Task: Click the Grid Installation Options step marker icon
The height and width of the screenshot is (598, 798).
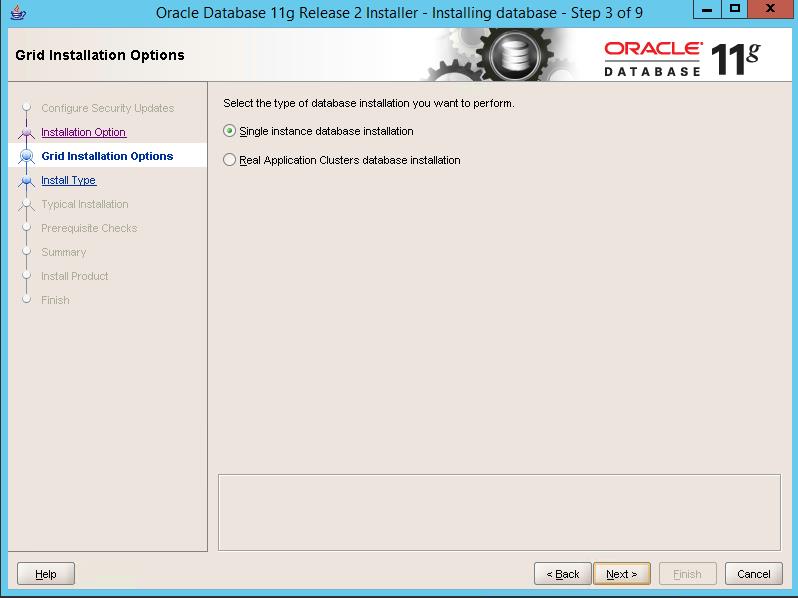Action: click(26, 156)
